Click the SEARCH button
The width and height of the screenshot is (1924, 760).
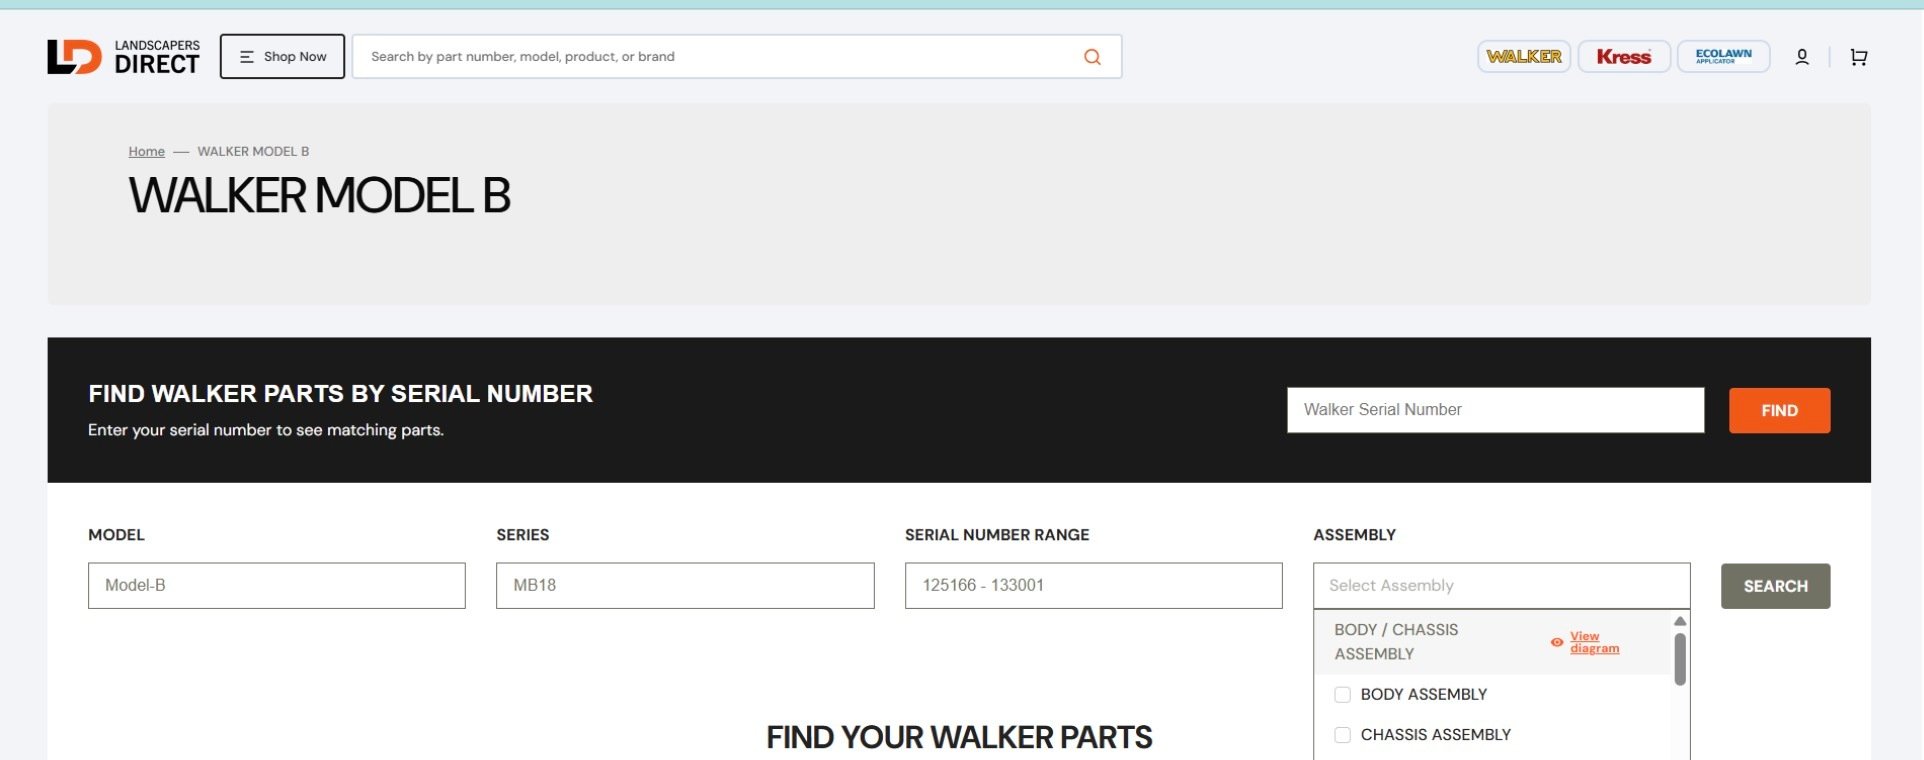click(x=1775, y=586)
